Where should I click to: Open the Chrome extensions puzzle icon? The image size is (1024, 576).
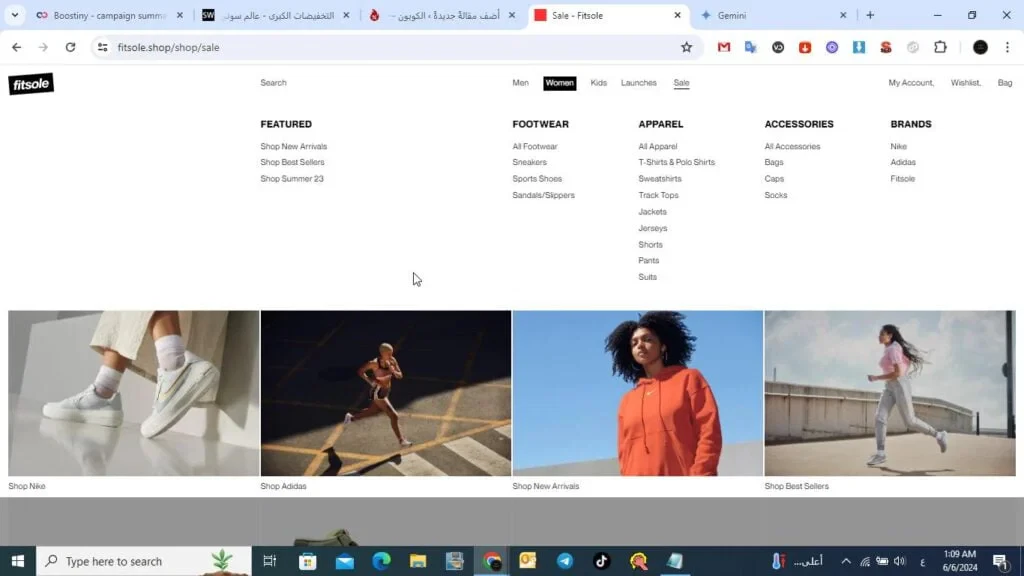(940, 47)
